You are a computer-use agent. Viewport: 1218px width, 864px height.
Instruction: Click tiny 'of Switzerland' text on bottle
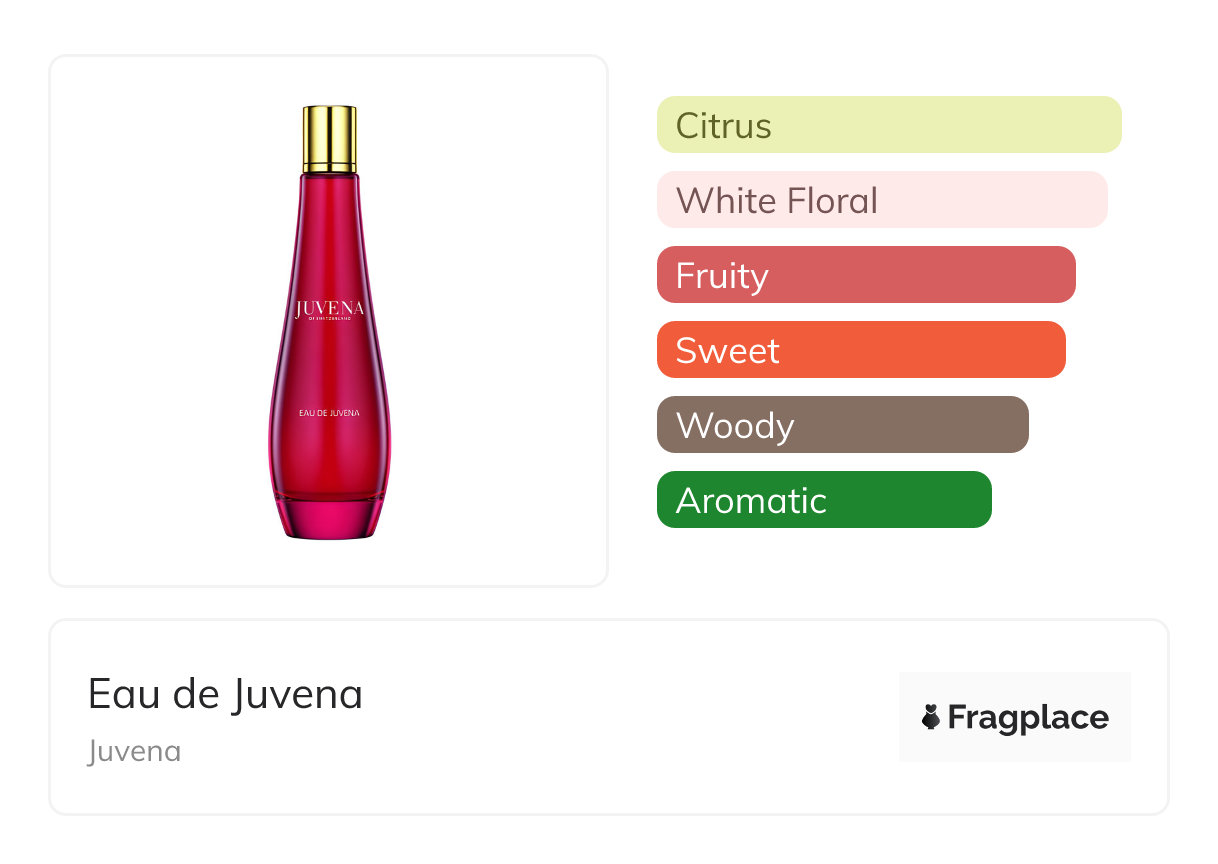point(329,322)
